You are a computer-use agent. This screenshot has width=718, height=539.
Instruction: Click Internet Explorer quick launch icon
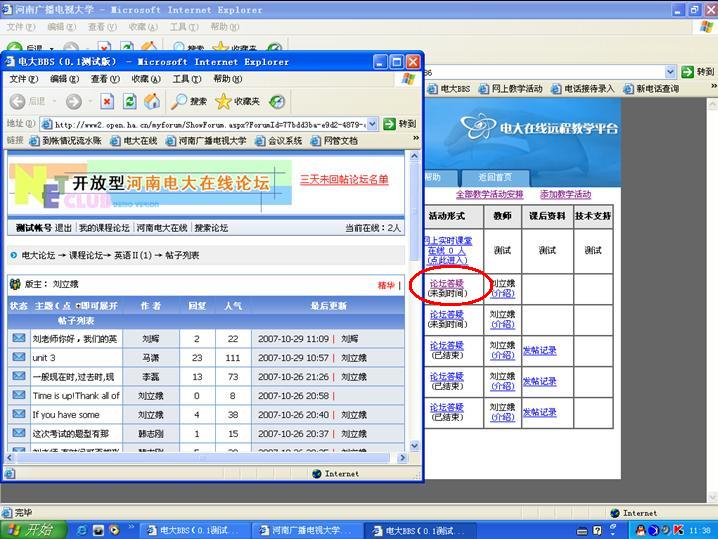coord(82,530)
